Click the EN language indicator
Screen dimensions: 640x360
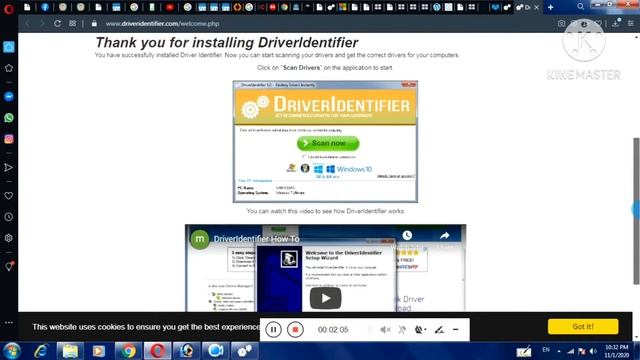coord(546,350)
